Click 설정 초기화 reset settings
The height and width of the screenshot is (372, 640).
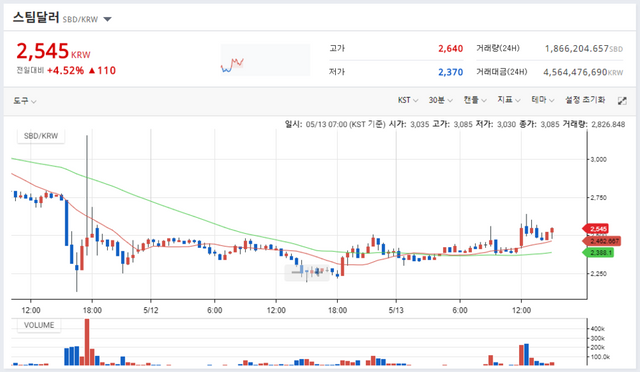[x=585, y=100]
